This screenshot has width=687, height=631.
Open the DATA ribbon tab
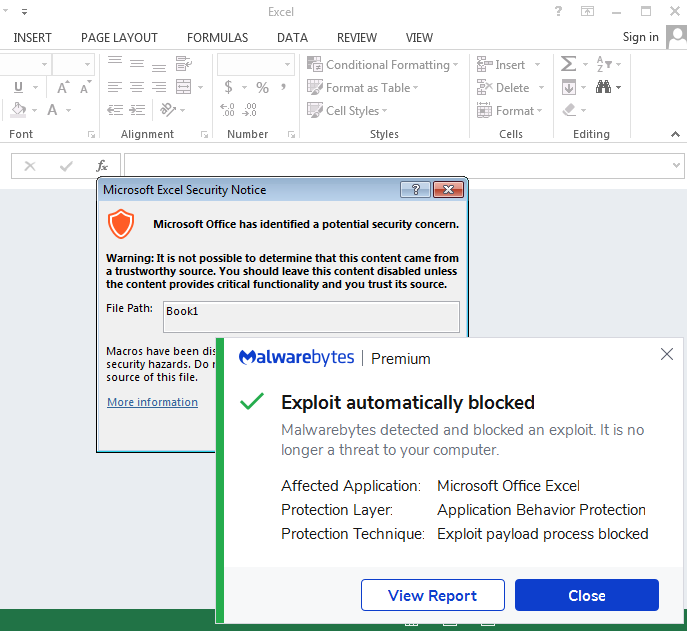[292, 38]
